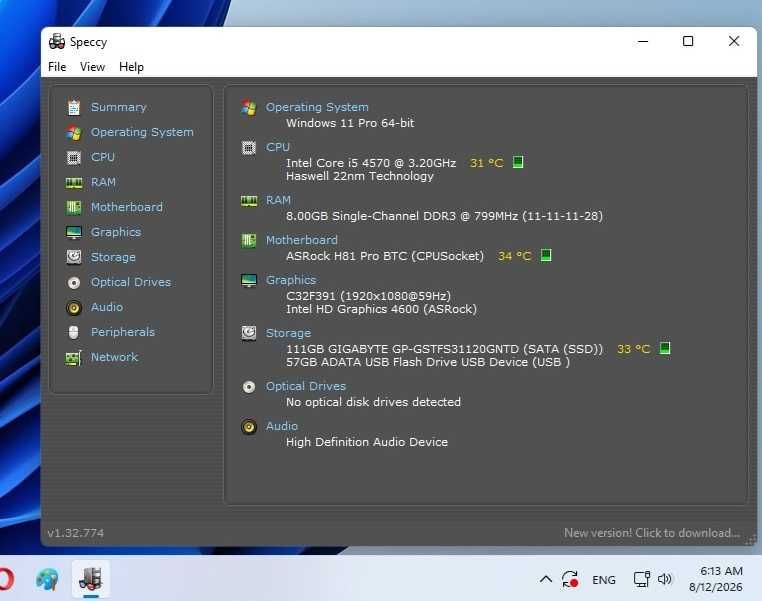Click the RAM stick icon in sidebar
The width and height of the screenshot is (762, 601).
tap(74, 183)
